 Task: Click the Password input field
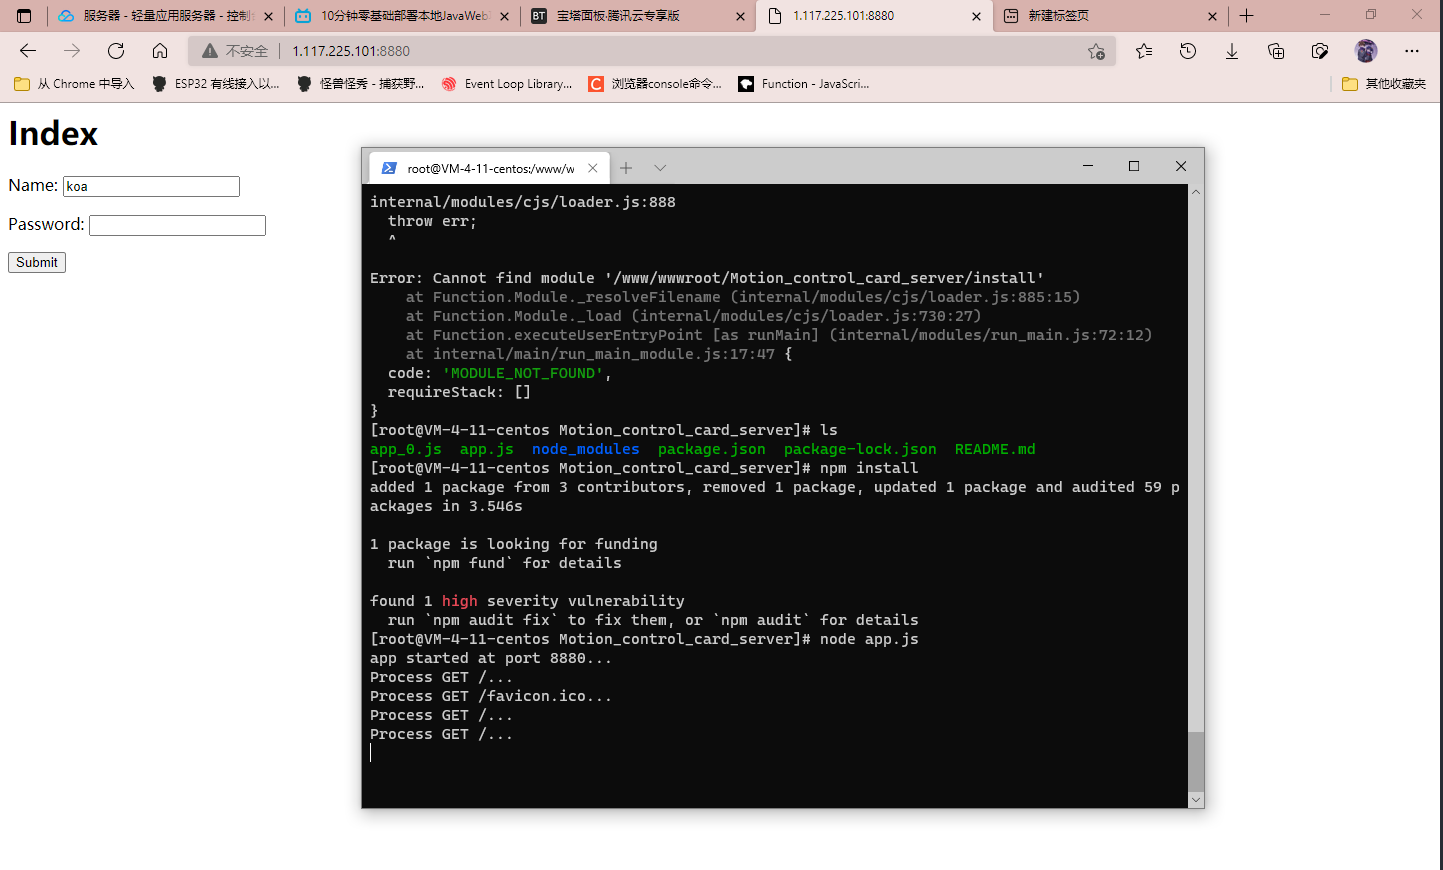click(177, 225)
